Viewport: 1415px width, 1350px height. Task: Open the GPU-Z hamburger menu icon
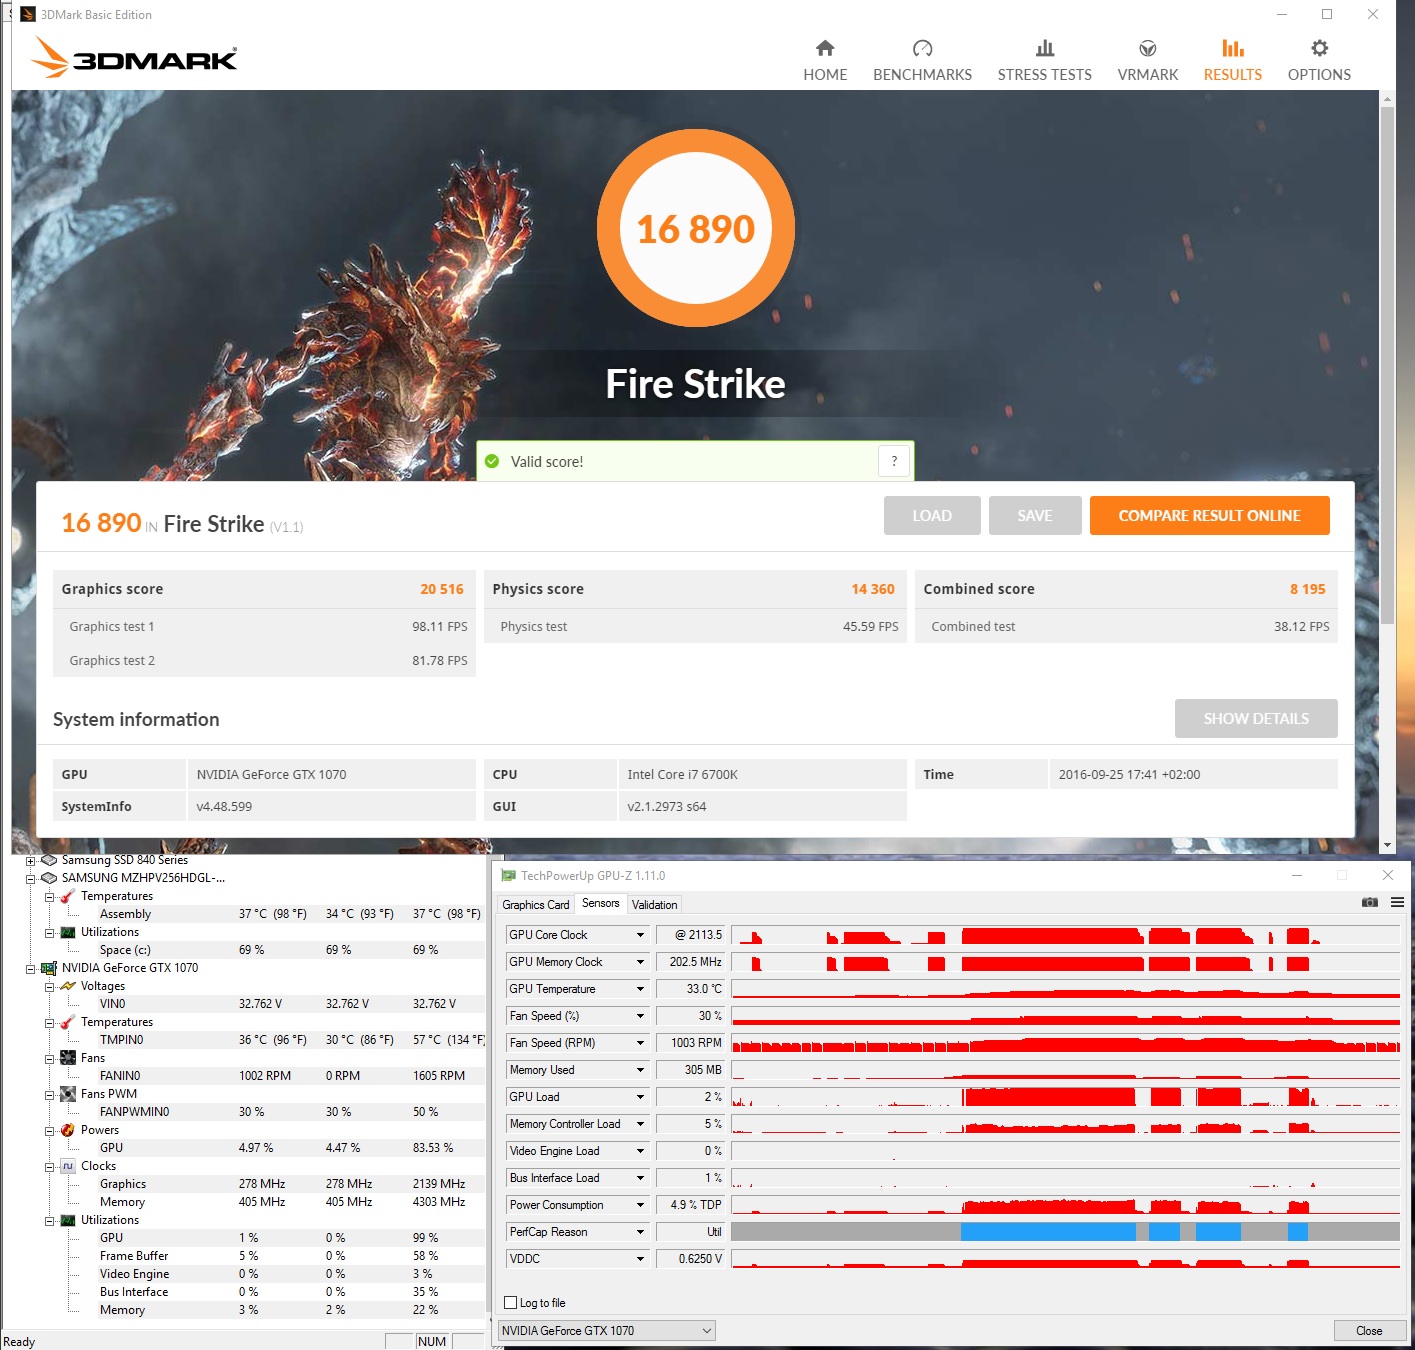click(1397, 902)
